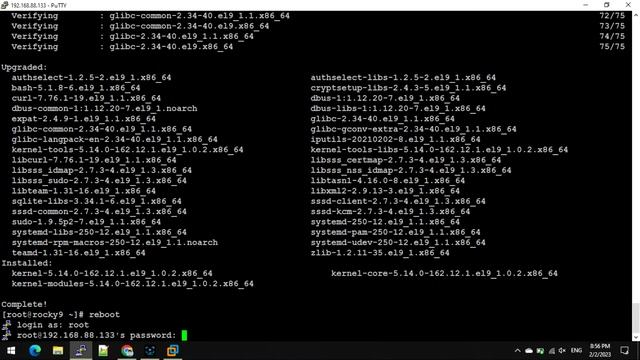The image size is (640, 360).
Task: Open Notepad++ from the taskbar
Action: 103,351
